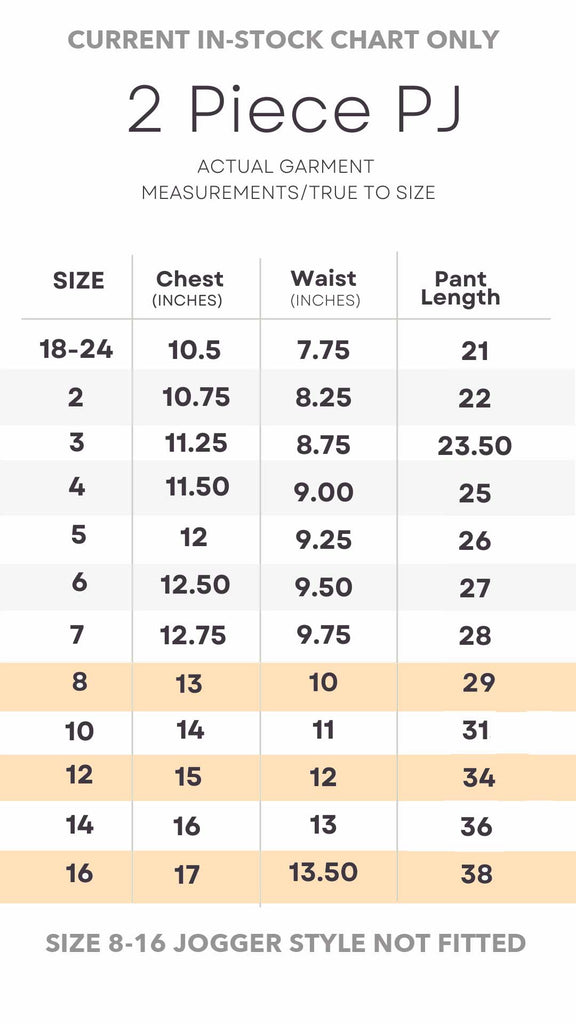Click pant length 27 for size 6
This screenshot has height=1024, width=576.
(x=475, y=588)
